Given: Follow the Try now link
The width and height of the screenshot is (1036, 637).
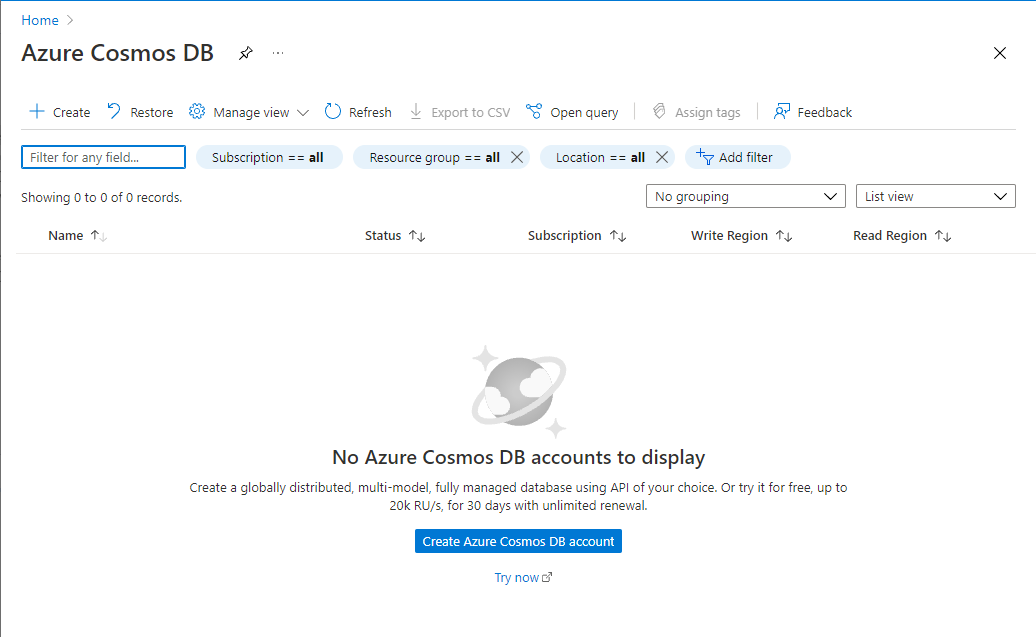Looking at the screenshot, I should click(x=523, y=578).
